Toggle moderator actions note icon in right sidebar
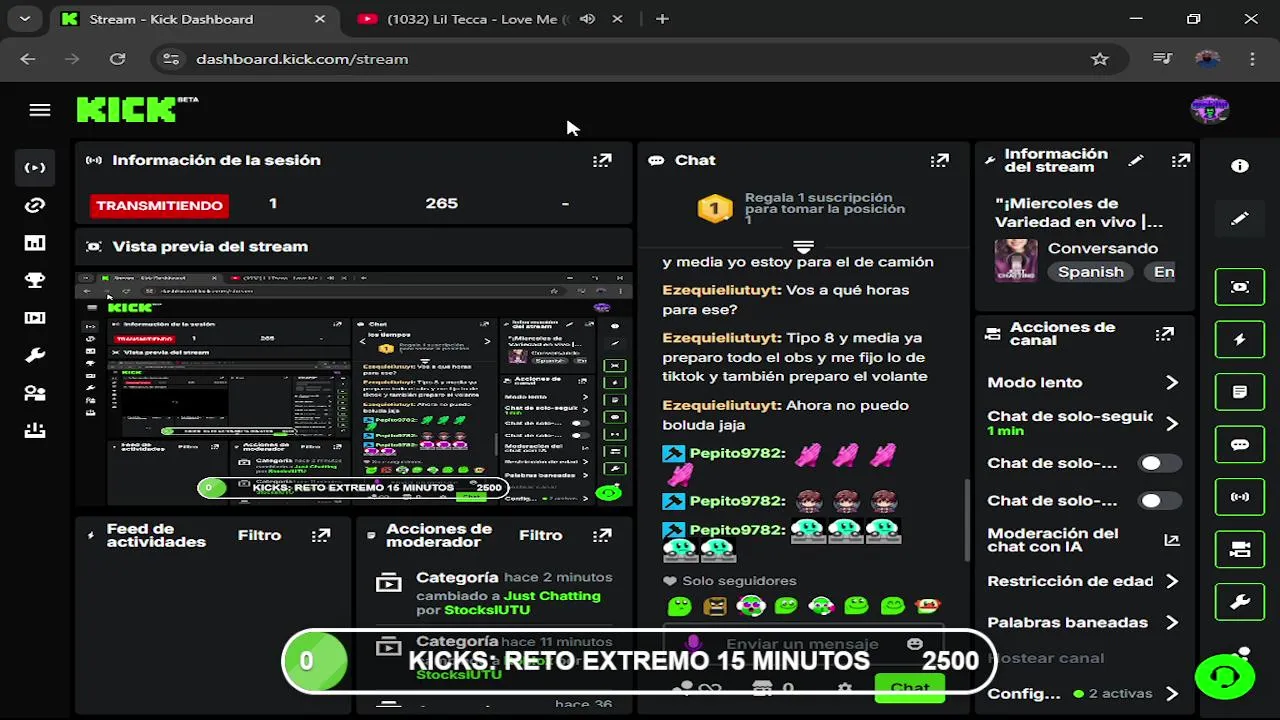Screen dimensions: 1280x720 (1240, 392)
